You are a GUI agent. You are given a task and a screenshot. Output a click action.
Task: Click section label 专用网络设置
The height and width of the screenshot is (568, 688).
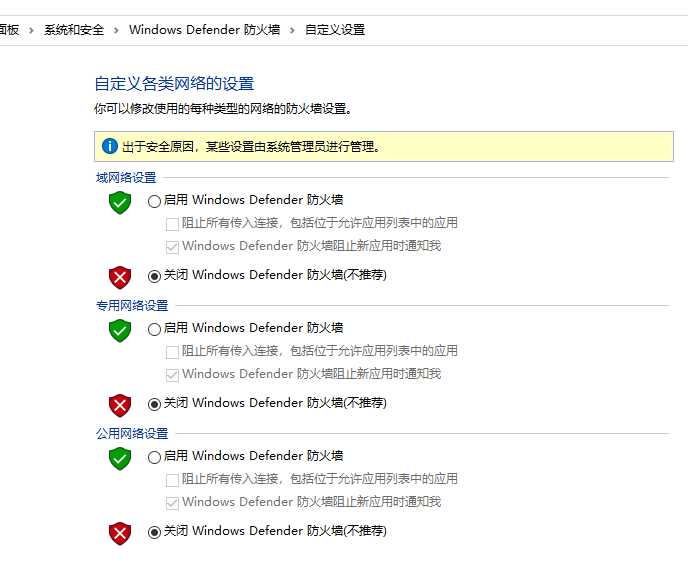click(x=132, y=306)
